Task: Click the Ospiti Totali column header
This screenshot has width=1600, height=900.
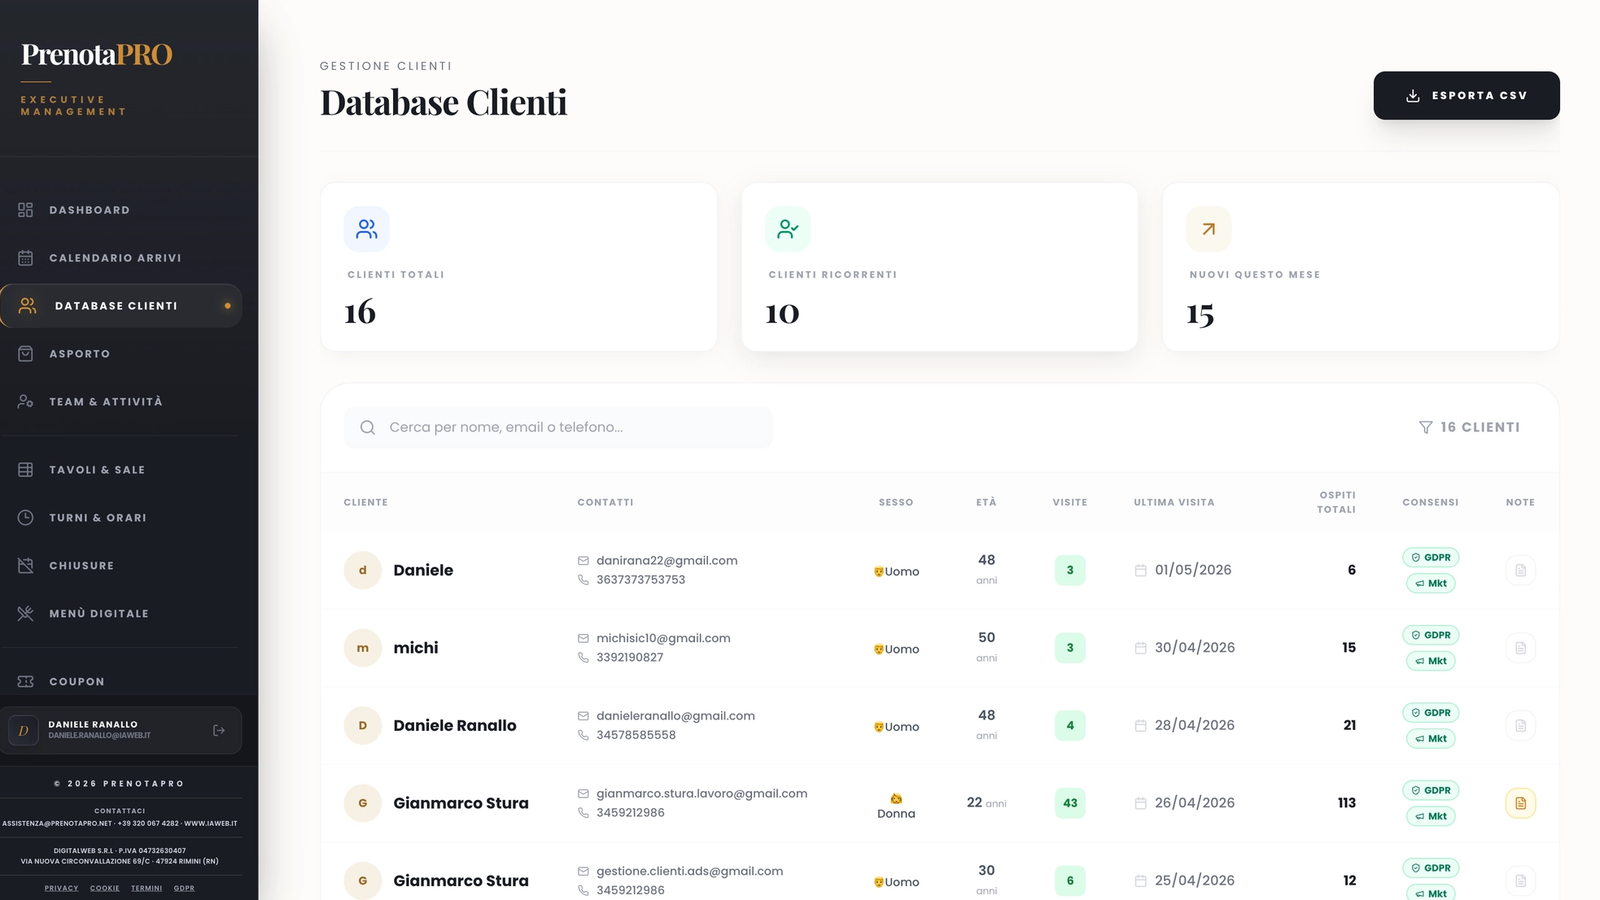Action: pyautogui.click(x=1337, y=502)
